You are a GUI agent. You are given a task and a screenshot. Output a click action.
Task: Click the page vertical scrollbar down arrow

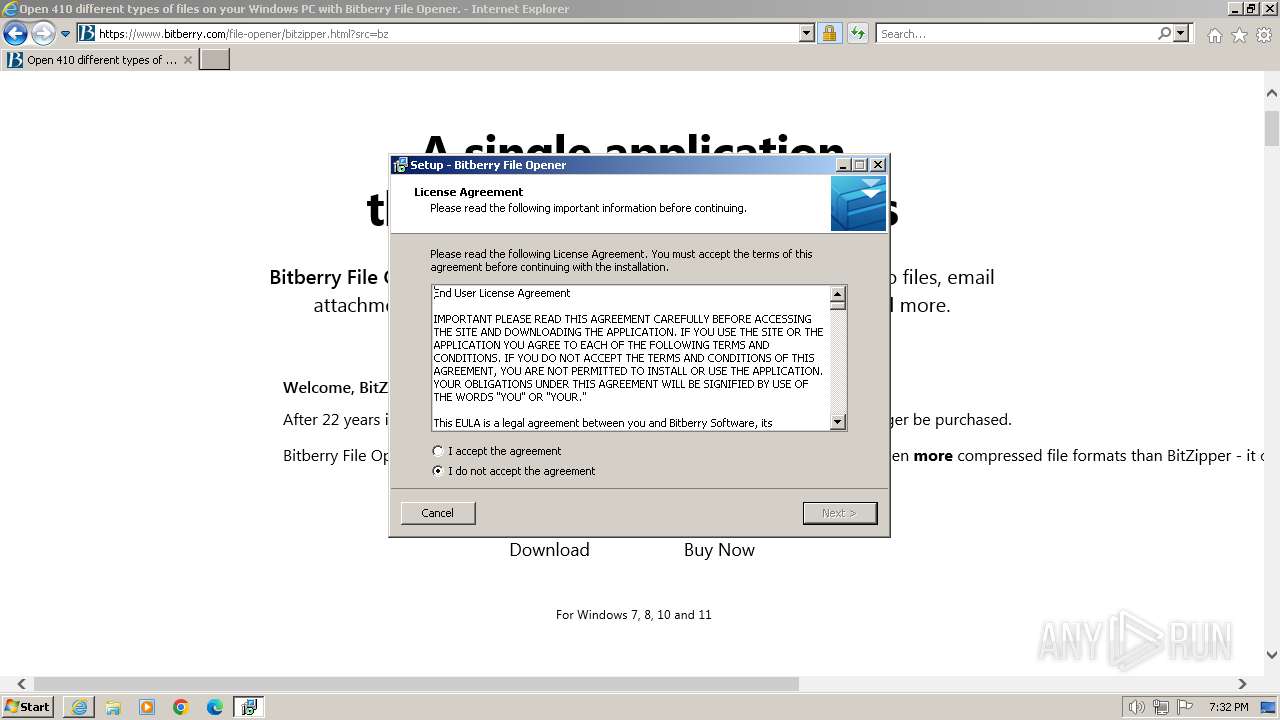tap(1272, 656)
